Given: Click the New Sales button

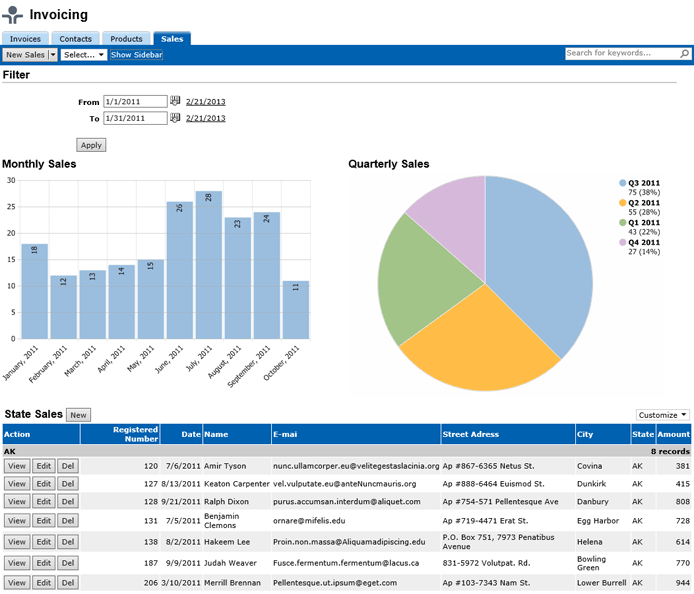Looking at the screenshot, I should tap(25, 54).
